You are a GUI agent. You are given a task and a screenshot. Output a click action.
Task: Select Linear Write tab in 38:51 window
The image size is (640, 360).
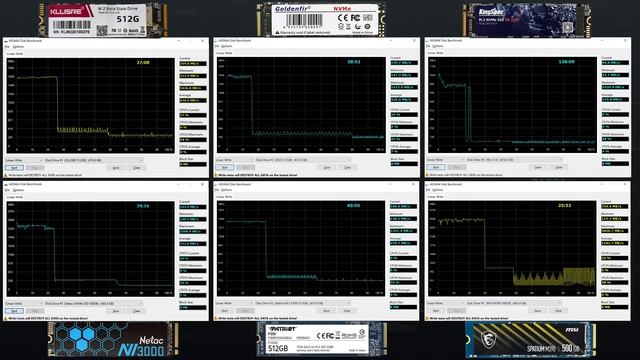224,53
